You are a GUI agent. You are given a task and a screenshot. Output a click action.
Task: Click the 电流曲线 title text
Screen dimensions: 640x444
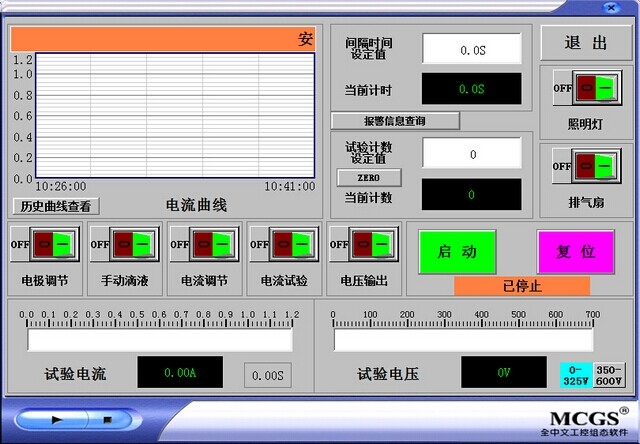pos(196,205)
